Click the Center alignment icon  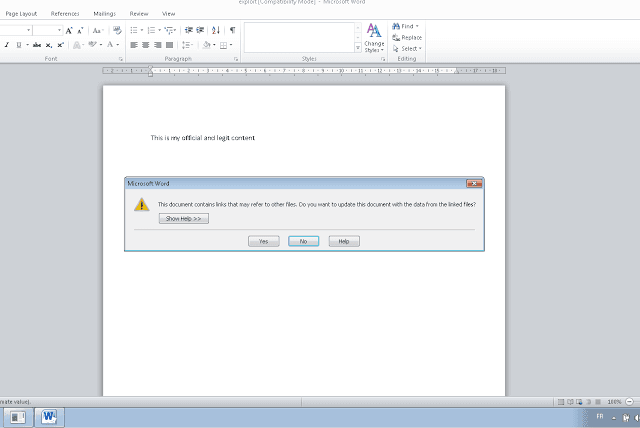point(146,45)
